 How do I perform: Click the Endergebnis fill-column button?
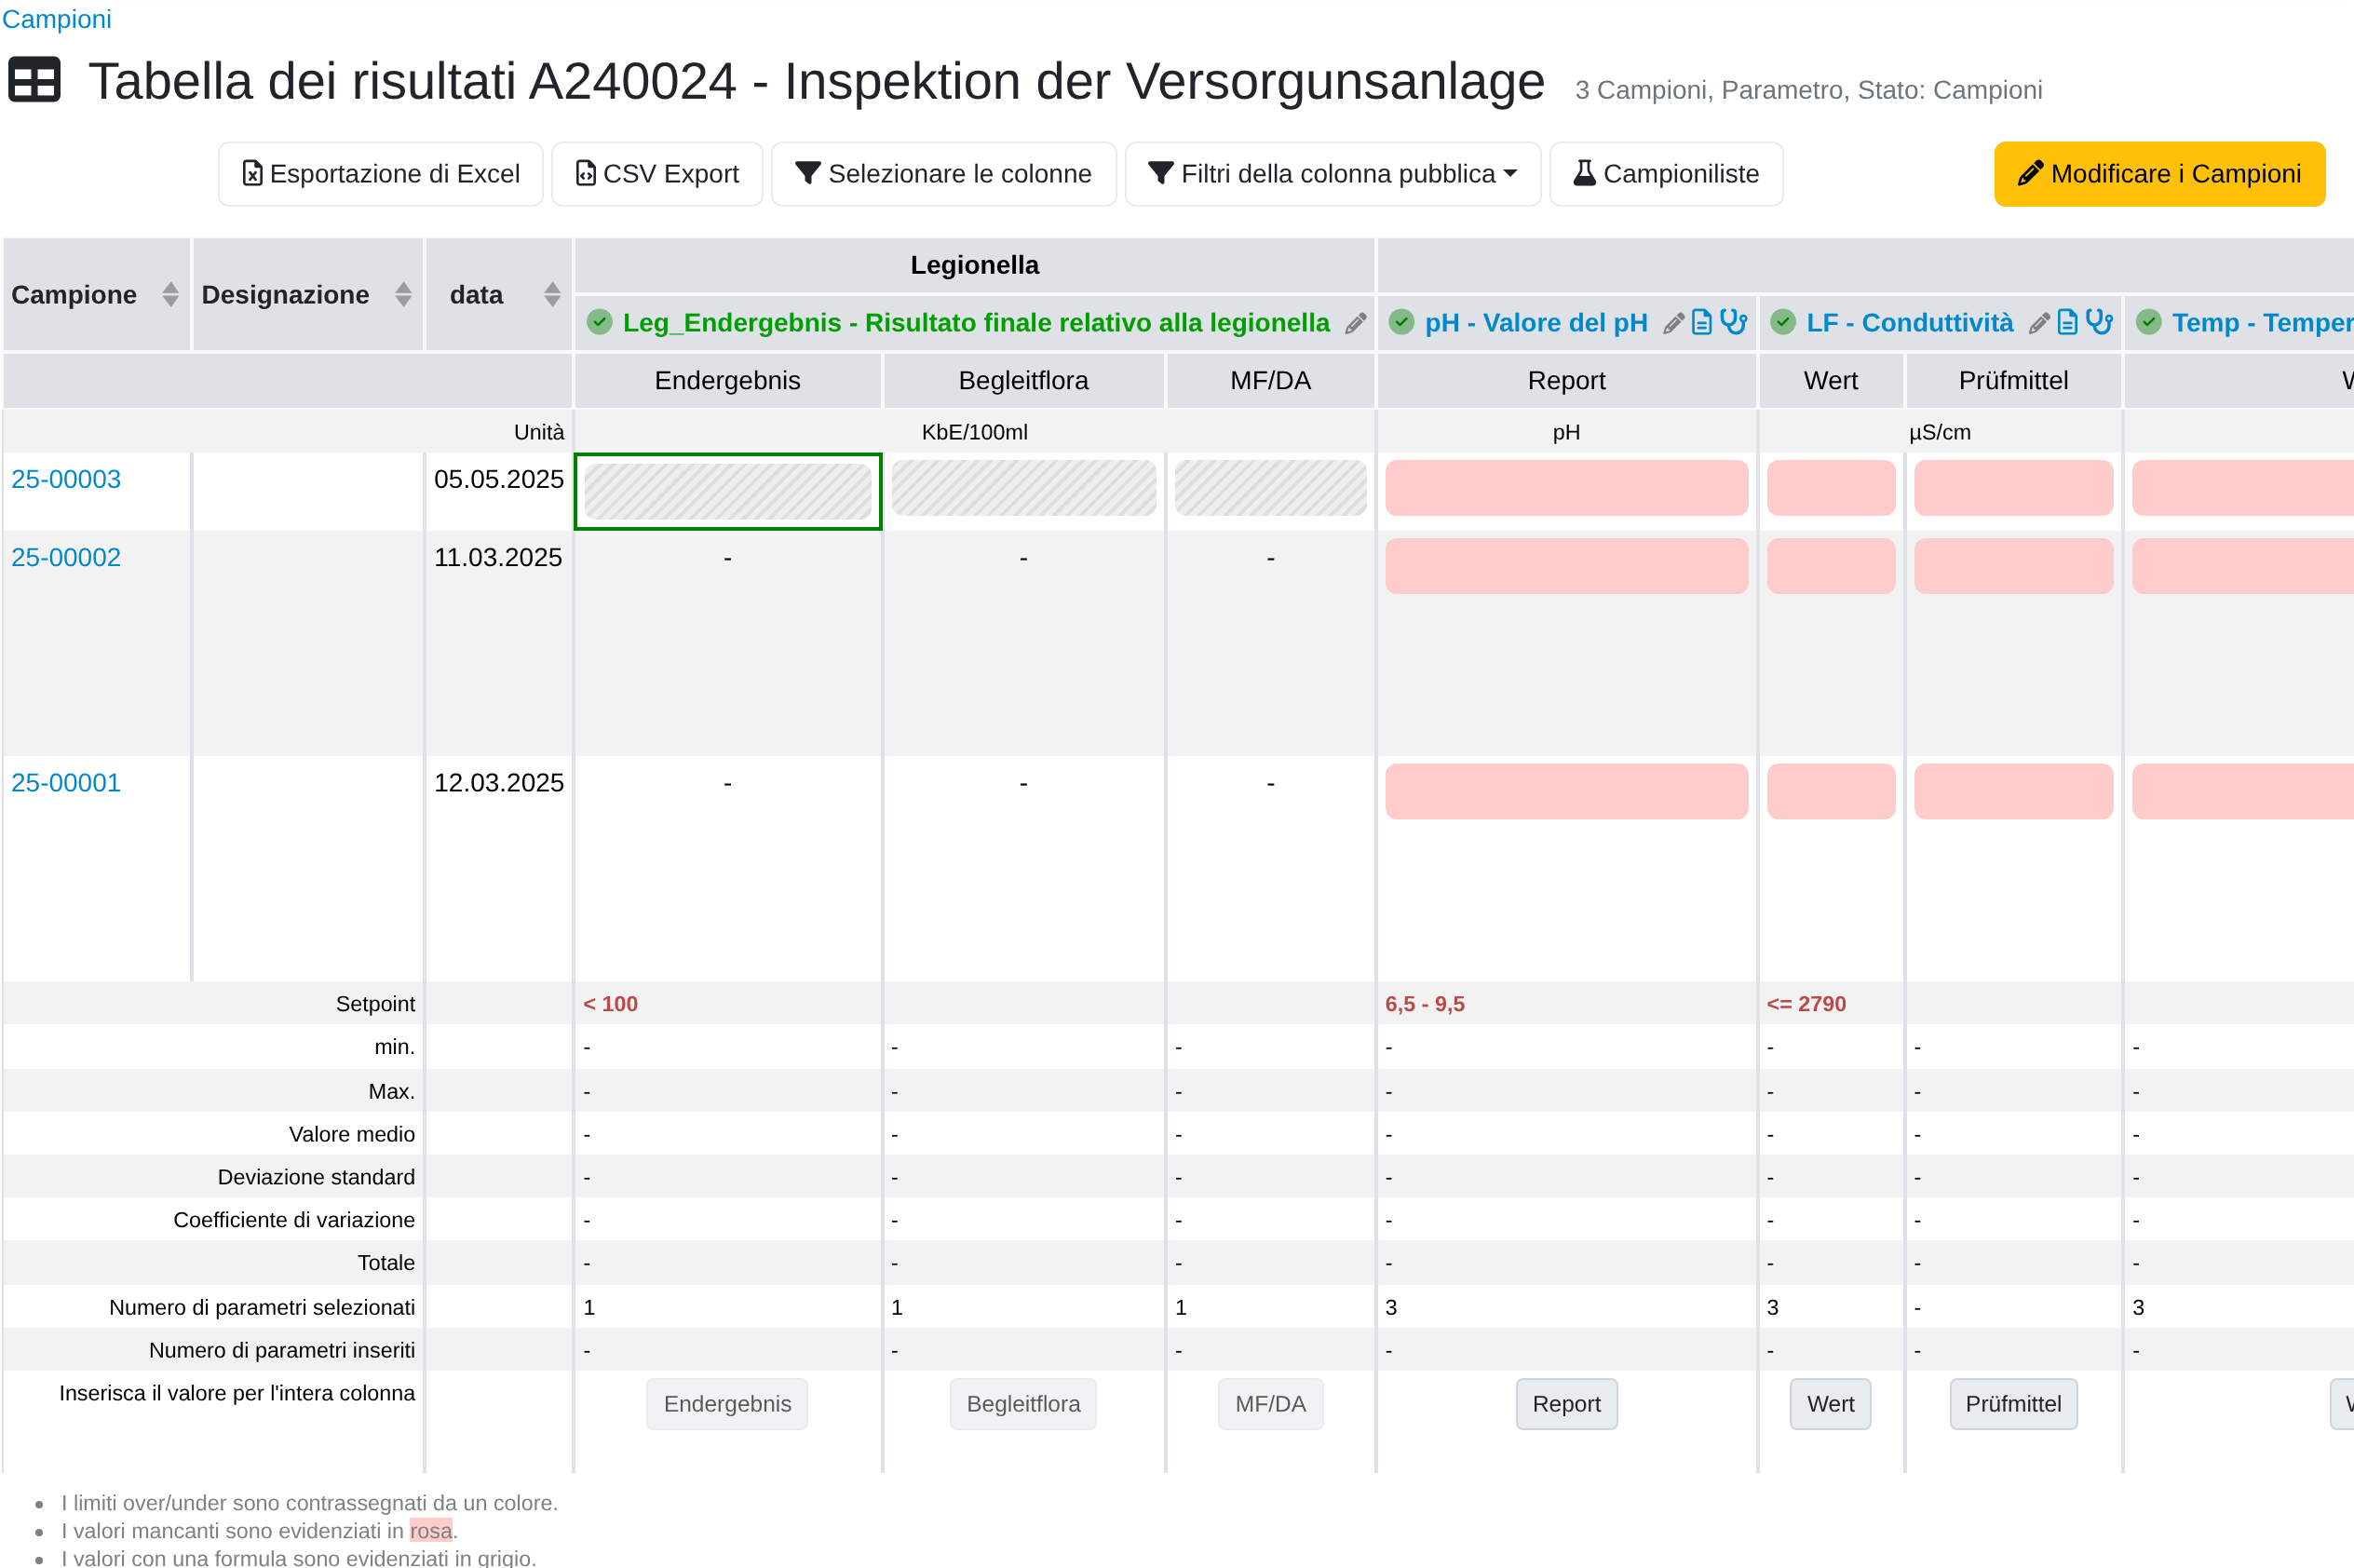pyautogui.click(x=727, y=1404)
